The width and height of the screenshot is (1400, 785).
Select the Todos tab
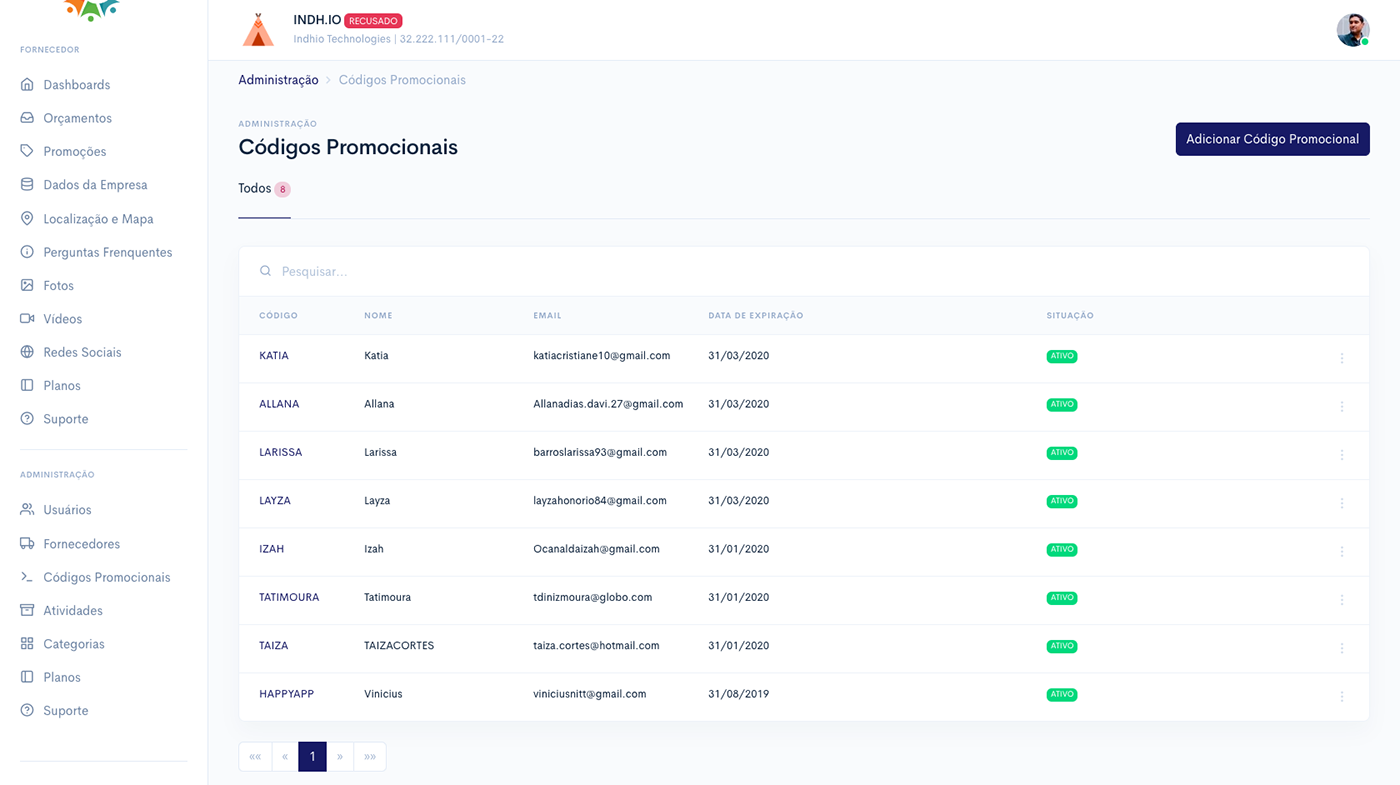click(x=255, y=189)
